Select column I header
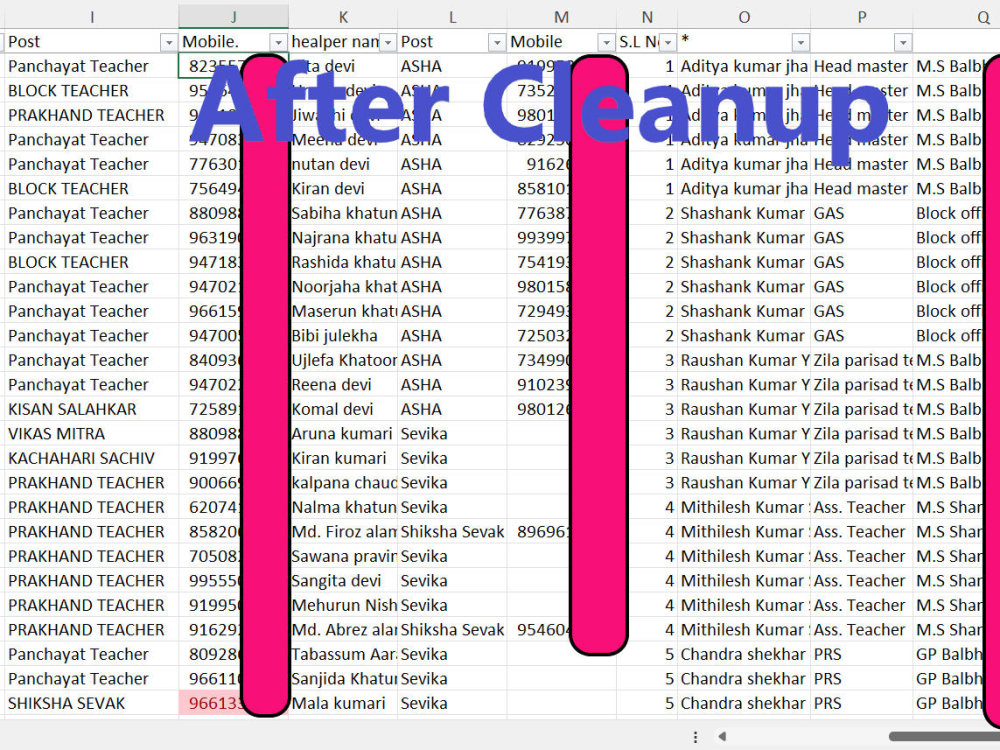 coord(92,17)
